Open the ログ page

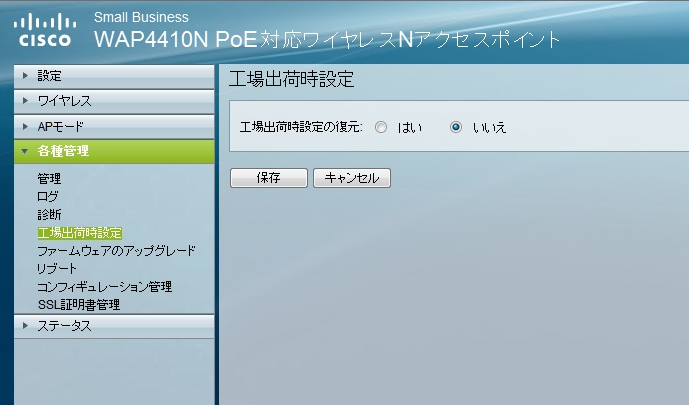(47, 196)
